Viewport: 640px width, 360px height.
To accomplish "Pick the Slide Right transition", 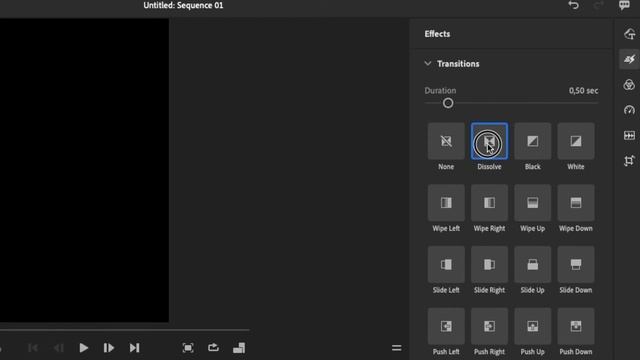I will (489, 264).
